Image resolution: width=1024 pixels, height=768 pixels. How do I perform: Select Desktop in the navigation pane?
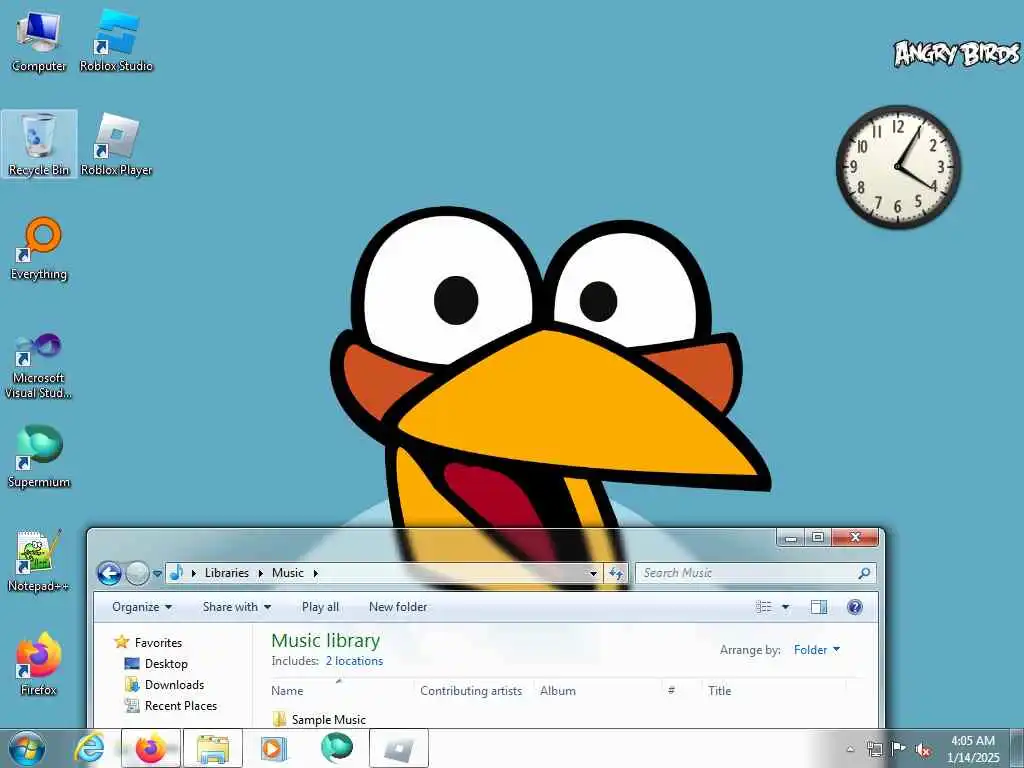(x=157, y=664)
